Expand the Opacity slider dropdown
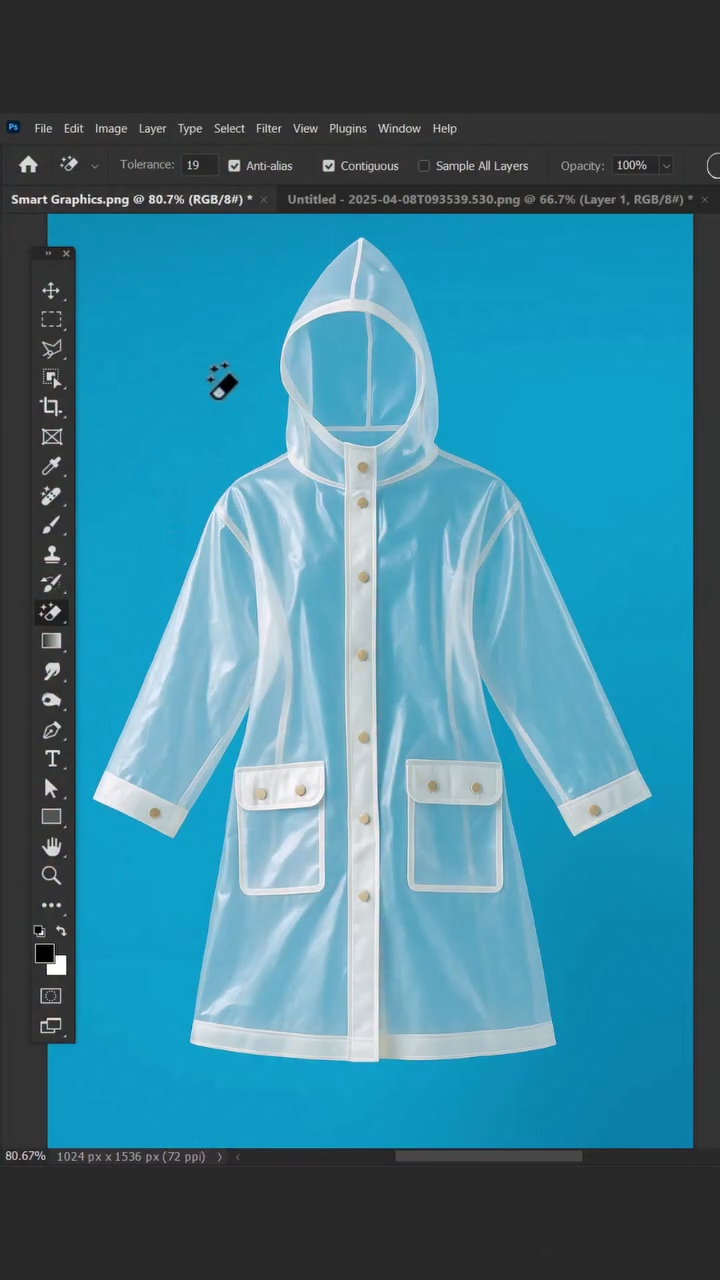This screenshot has width=720, height=1280. click(x=666, y=166)
